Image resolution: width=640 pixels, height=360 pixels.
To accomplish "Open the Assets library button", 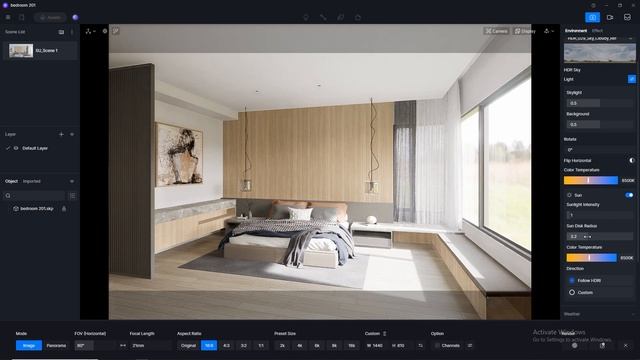I will 50,18.
